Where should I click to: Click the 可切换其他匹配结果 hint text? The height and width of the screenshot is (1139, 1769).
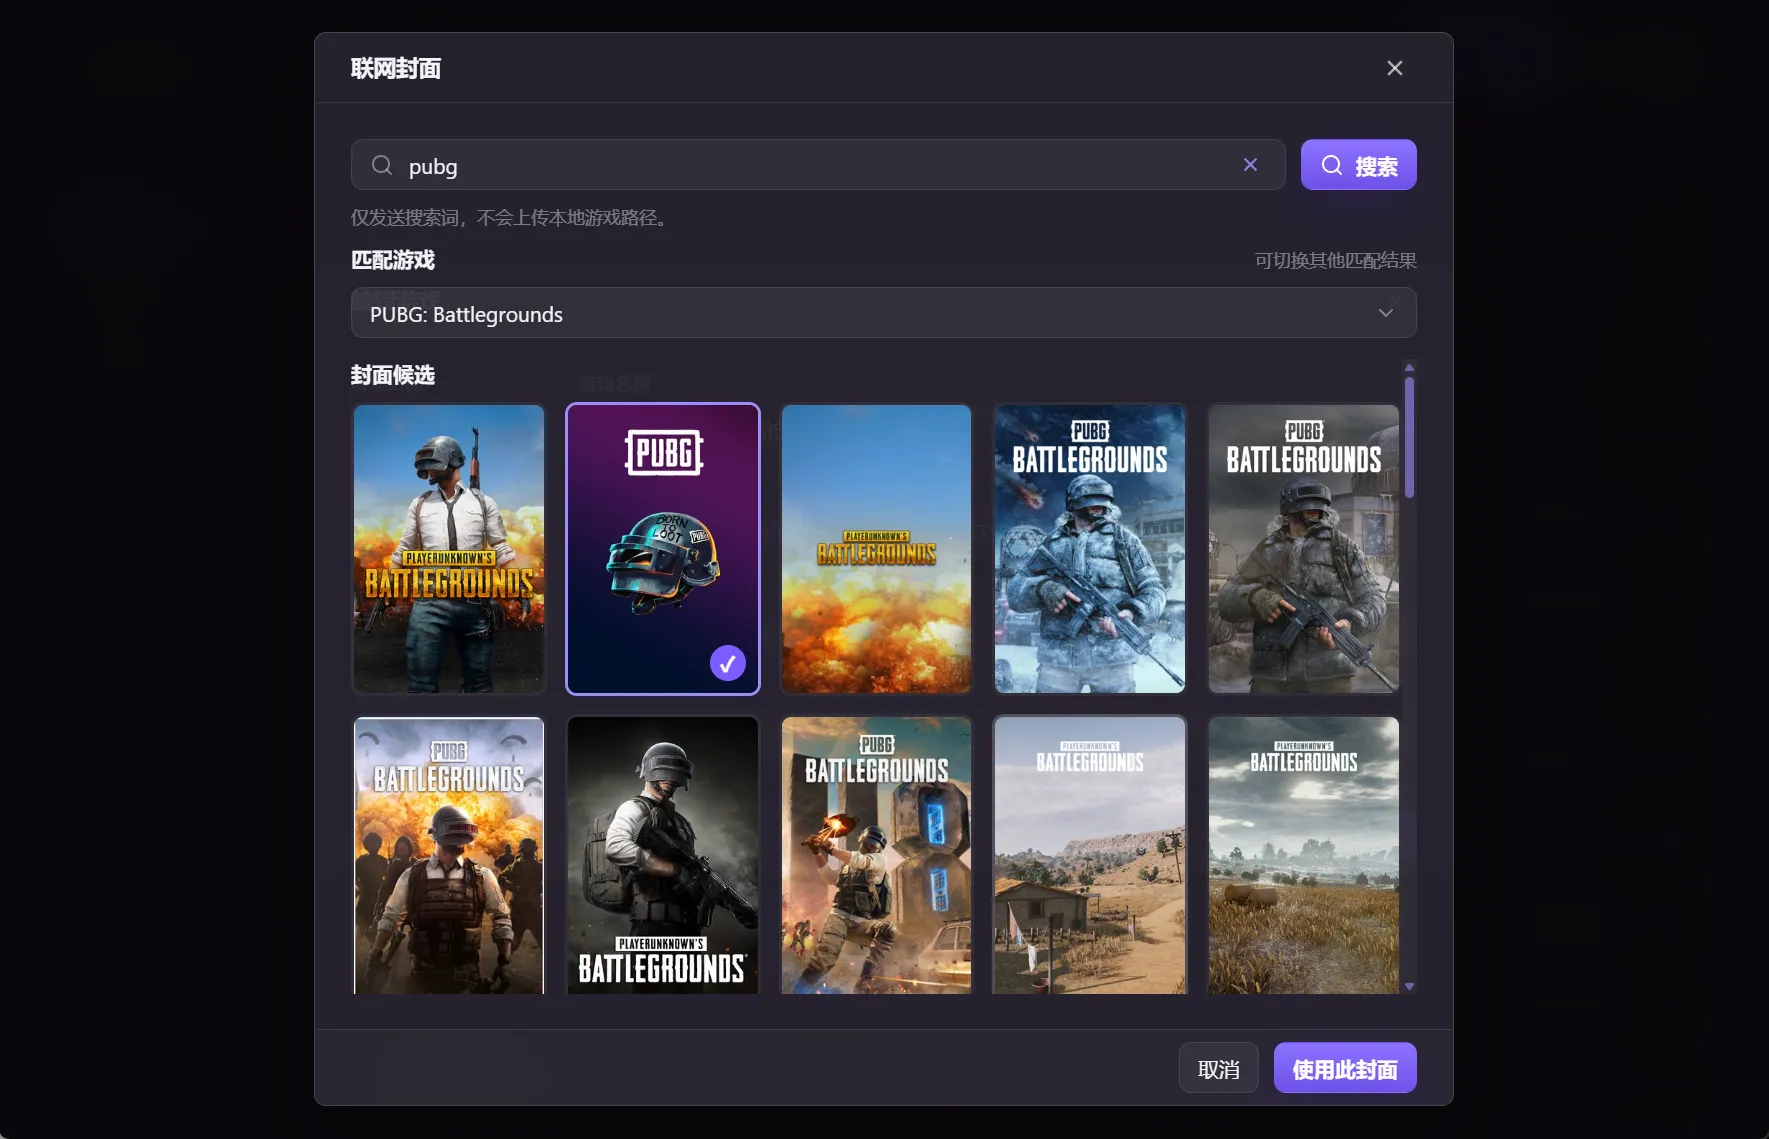coord(1336,260)
